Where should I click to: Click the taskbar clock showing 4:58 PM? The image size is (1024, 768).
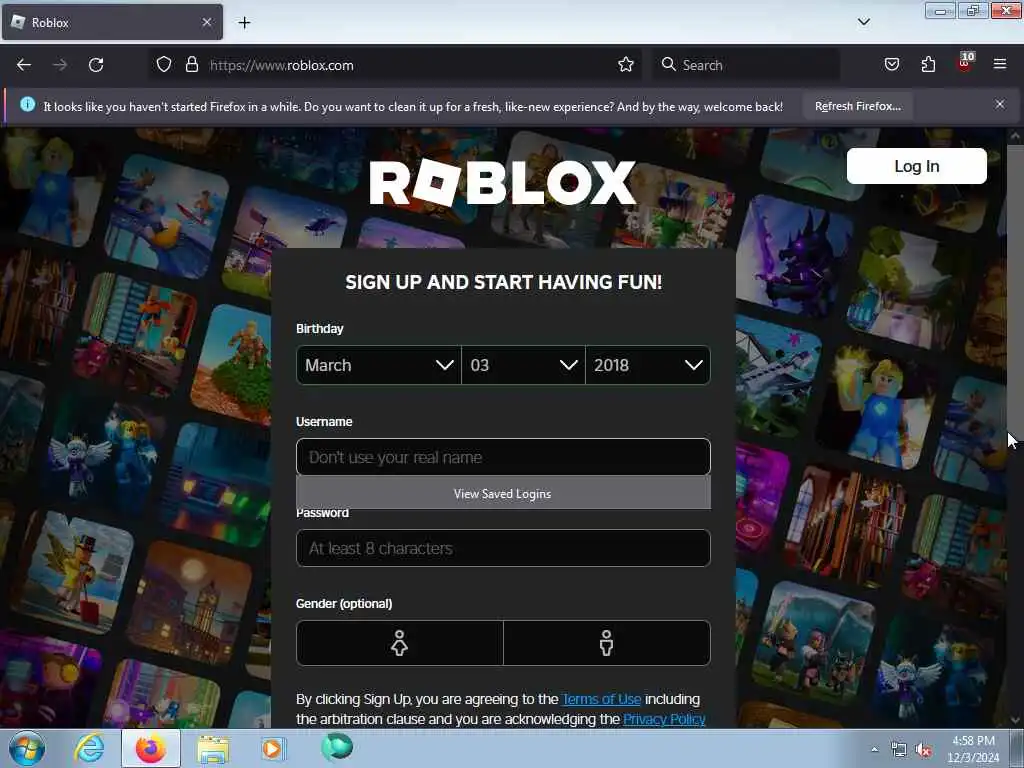(973, 749)
